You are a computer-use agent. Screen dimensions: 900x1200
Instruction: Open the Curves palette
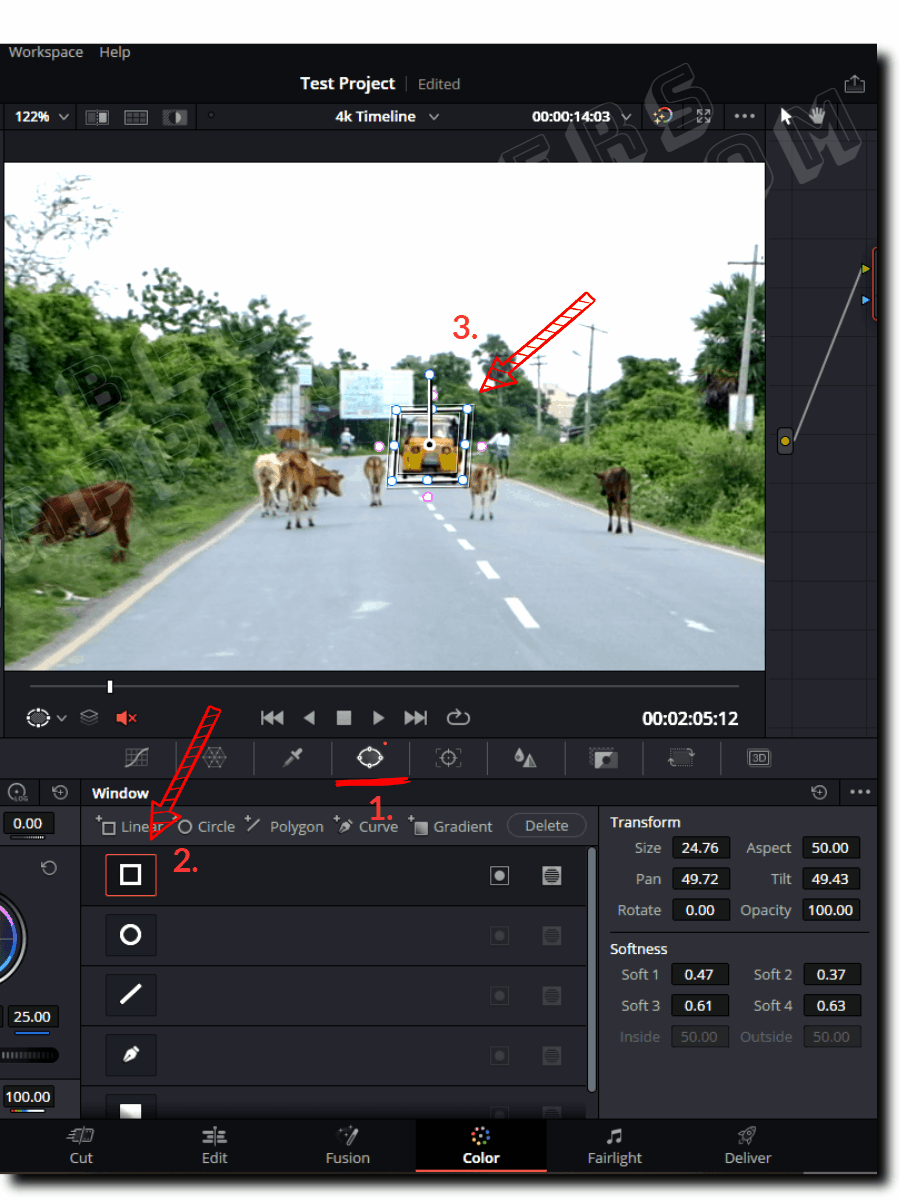click(136, 758)
